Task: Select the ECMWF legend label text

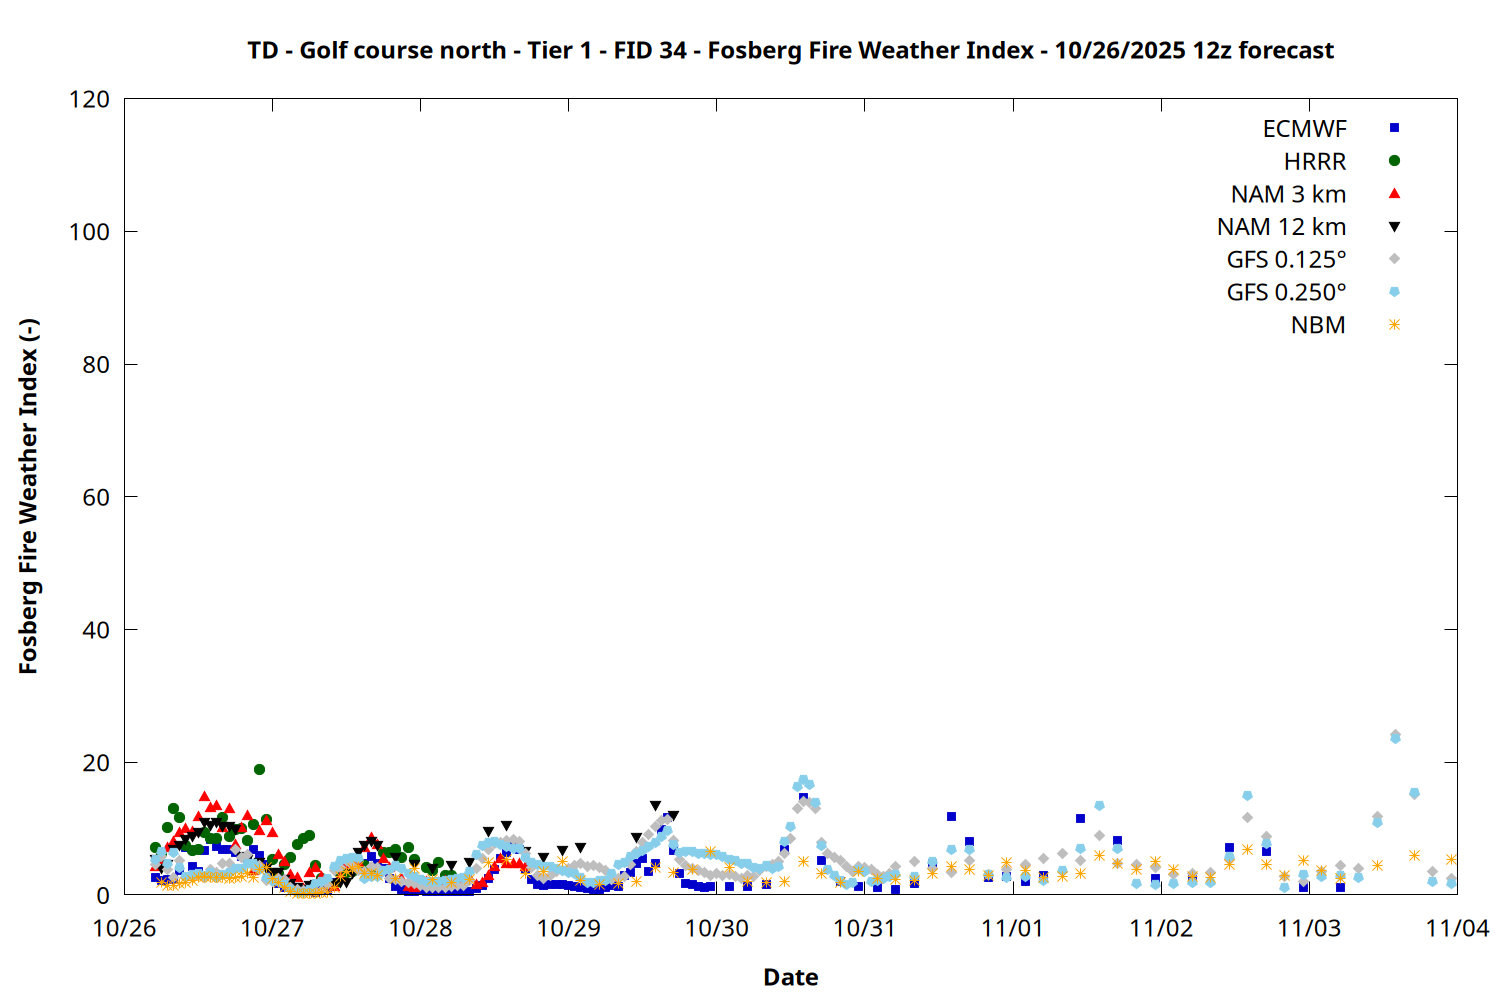Action: pyautogui.click(x=1304, y=129)
